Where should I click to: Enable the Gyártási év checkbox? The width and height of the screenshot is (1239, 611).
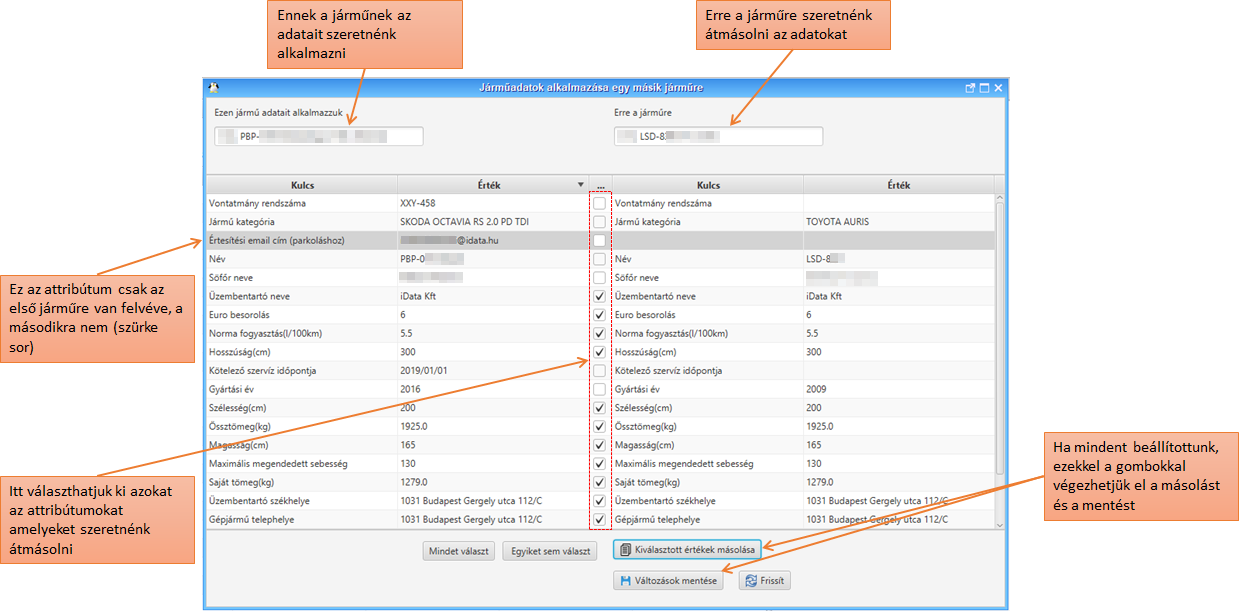599,389
